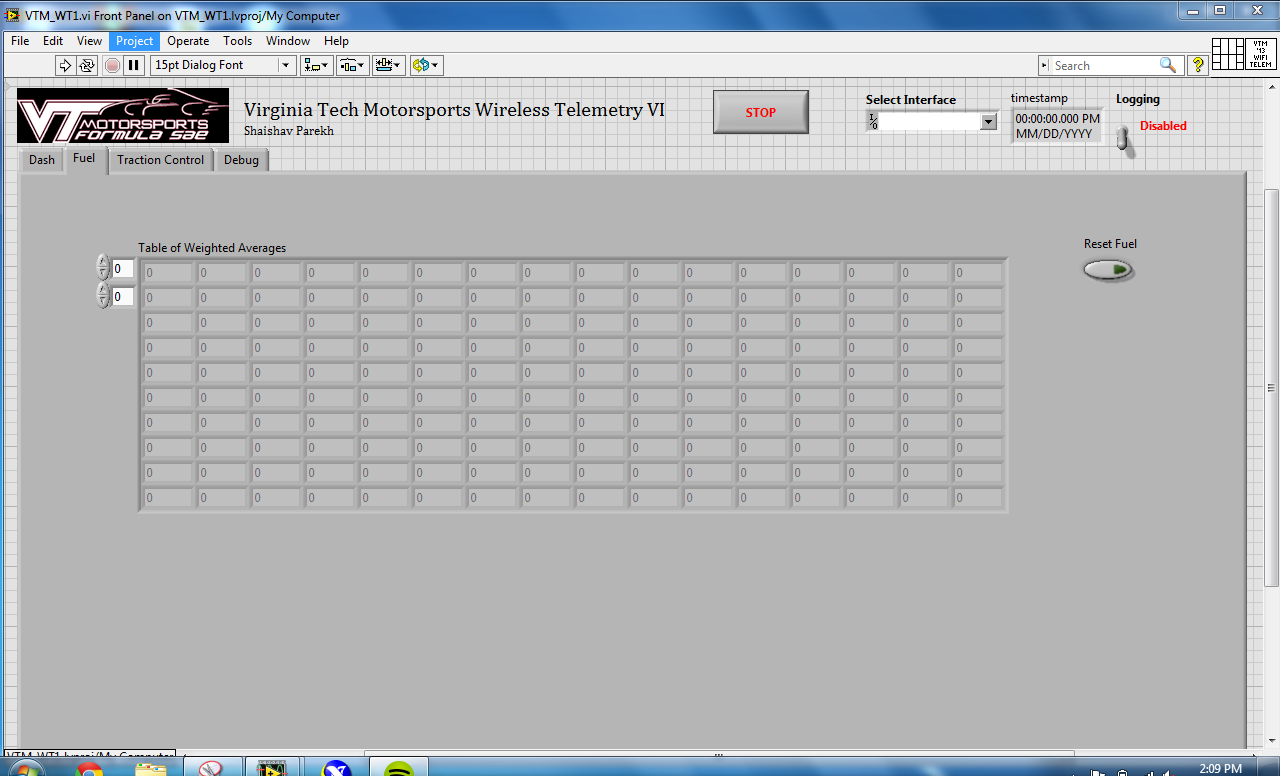The width and height of the screenshot is (1280, 776).
Task: Click the LabVIEW icon in the title bar
Action: (13, 15)
